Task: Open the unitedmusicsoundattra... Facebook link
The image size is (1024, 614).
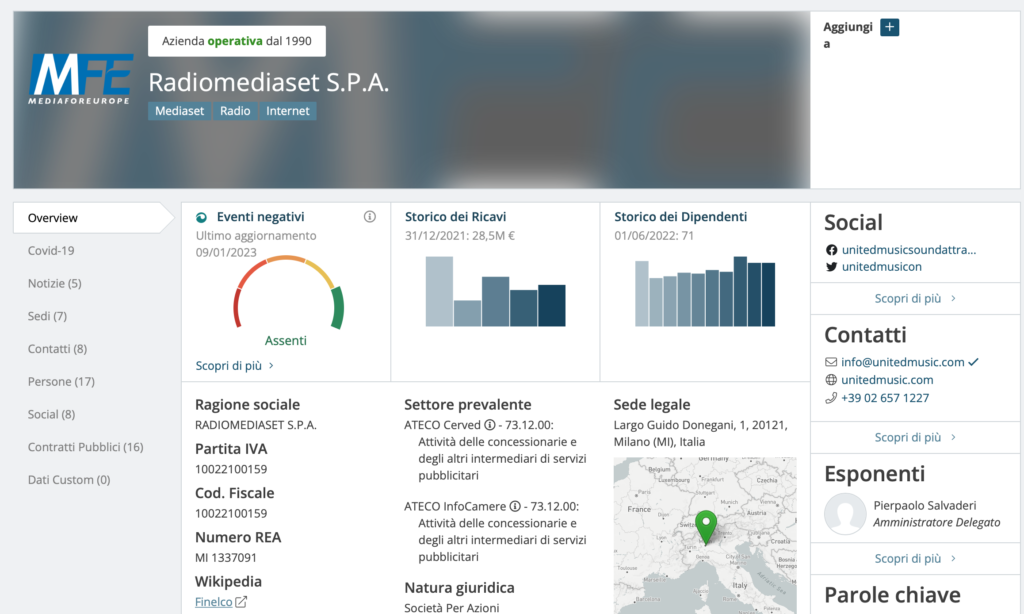Action: pos(909,250)
